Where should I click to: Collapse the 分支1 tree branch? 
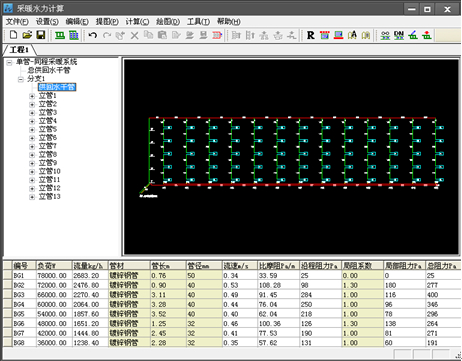pyautogui.click(x=21, y=79)
